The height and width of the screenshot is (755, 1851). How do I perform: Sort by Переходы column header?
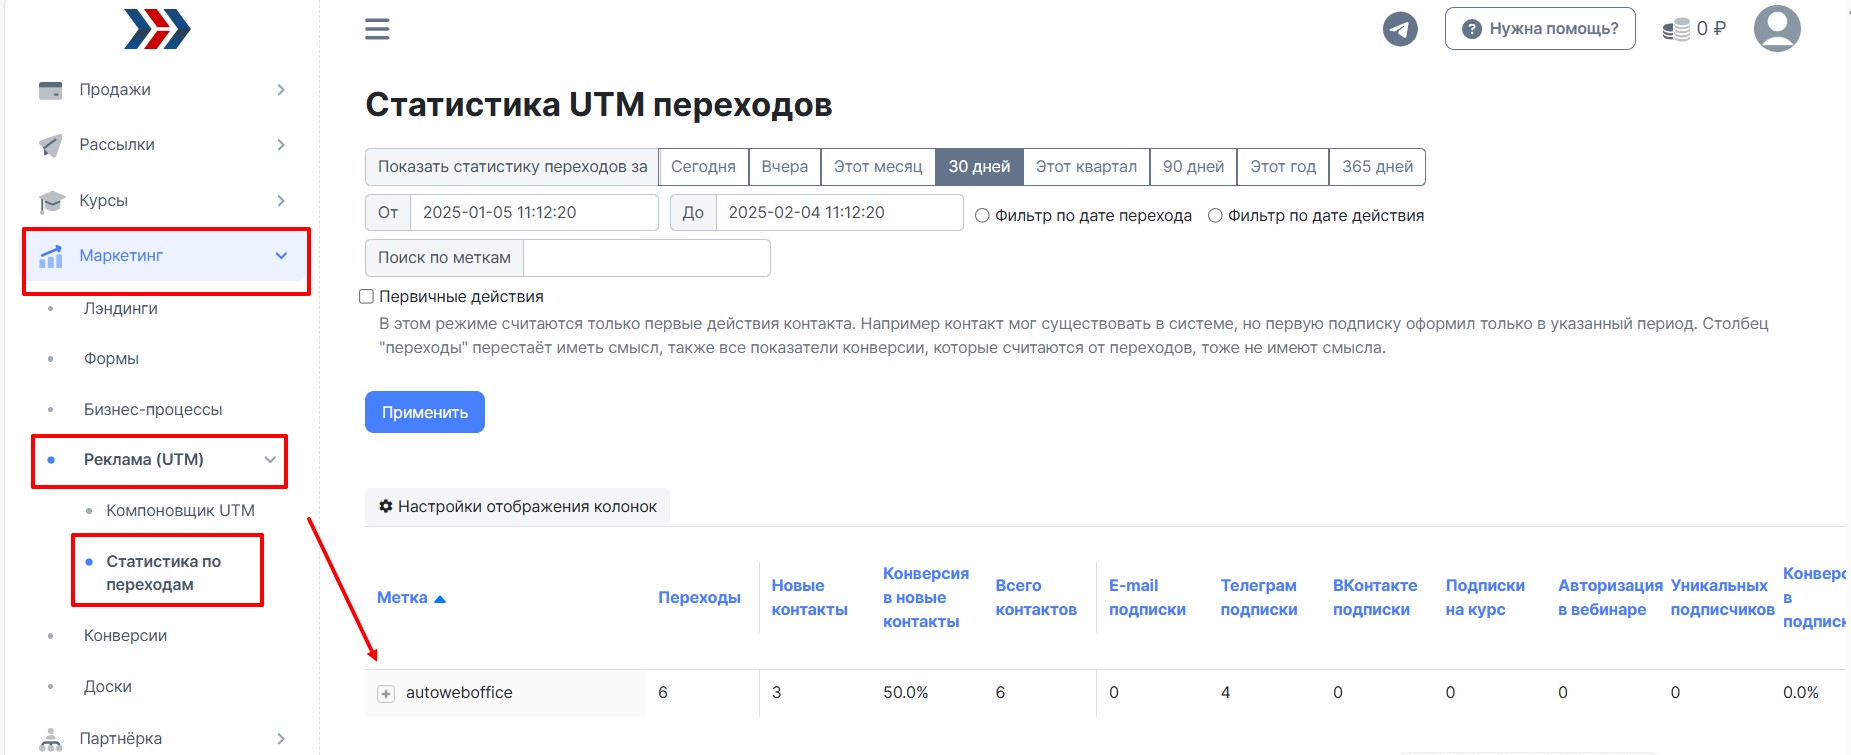pyautogui.click(x=699, y=598)
